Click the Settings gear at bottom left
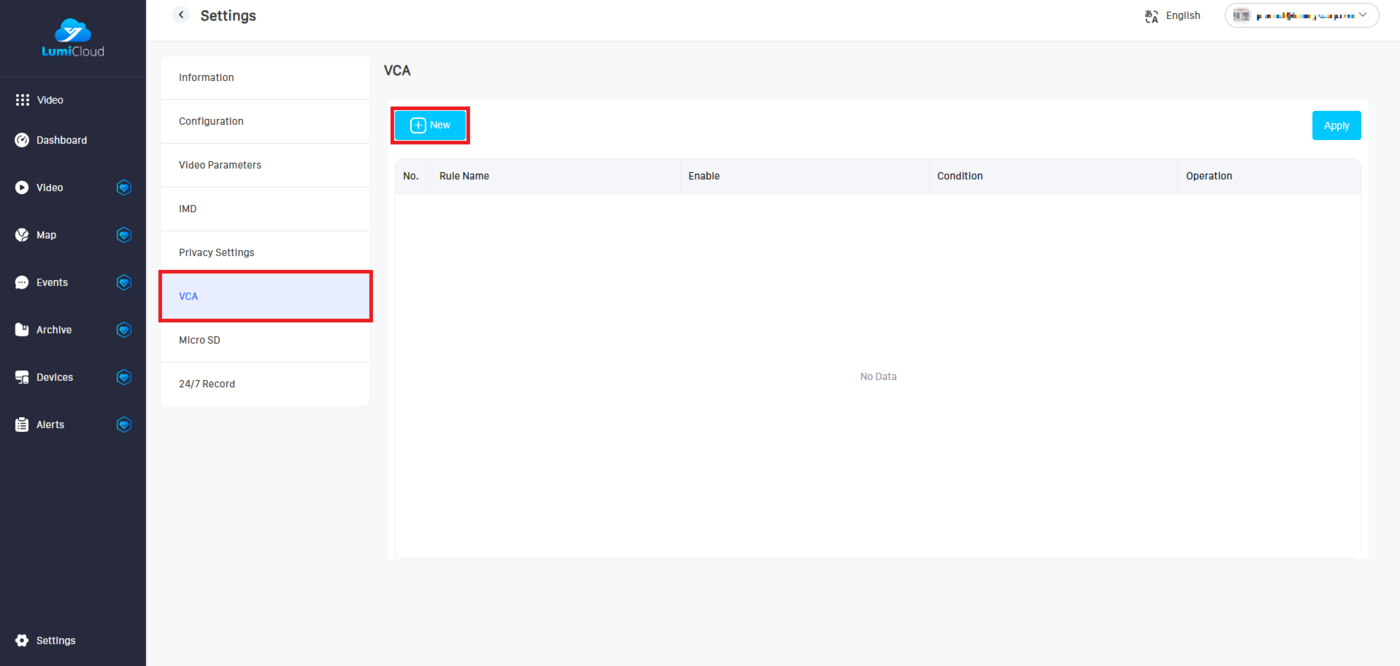Viewport: 1400px width, 666px height. pos(22,641)
